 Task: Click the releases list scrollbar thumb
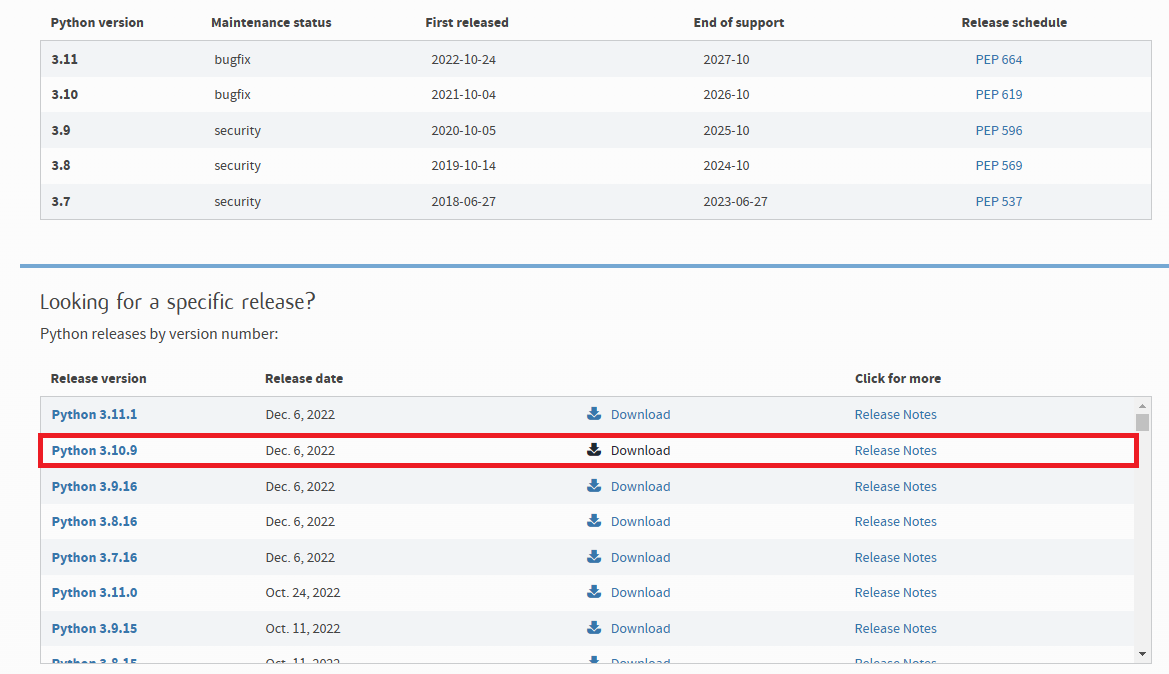[x=1142, y=422]
